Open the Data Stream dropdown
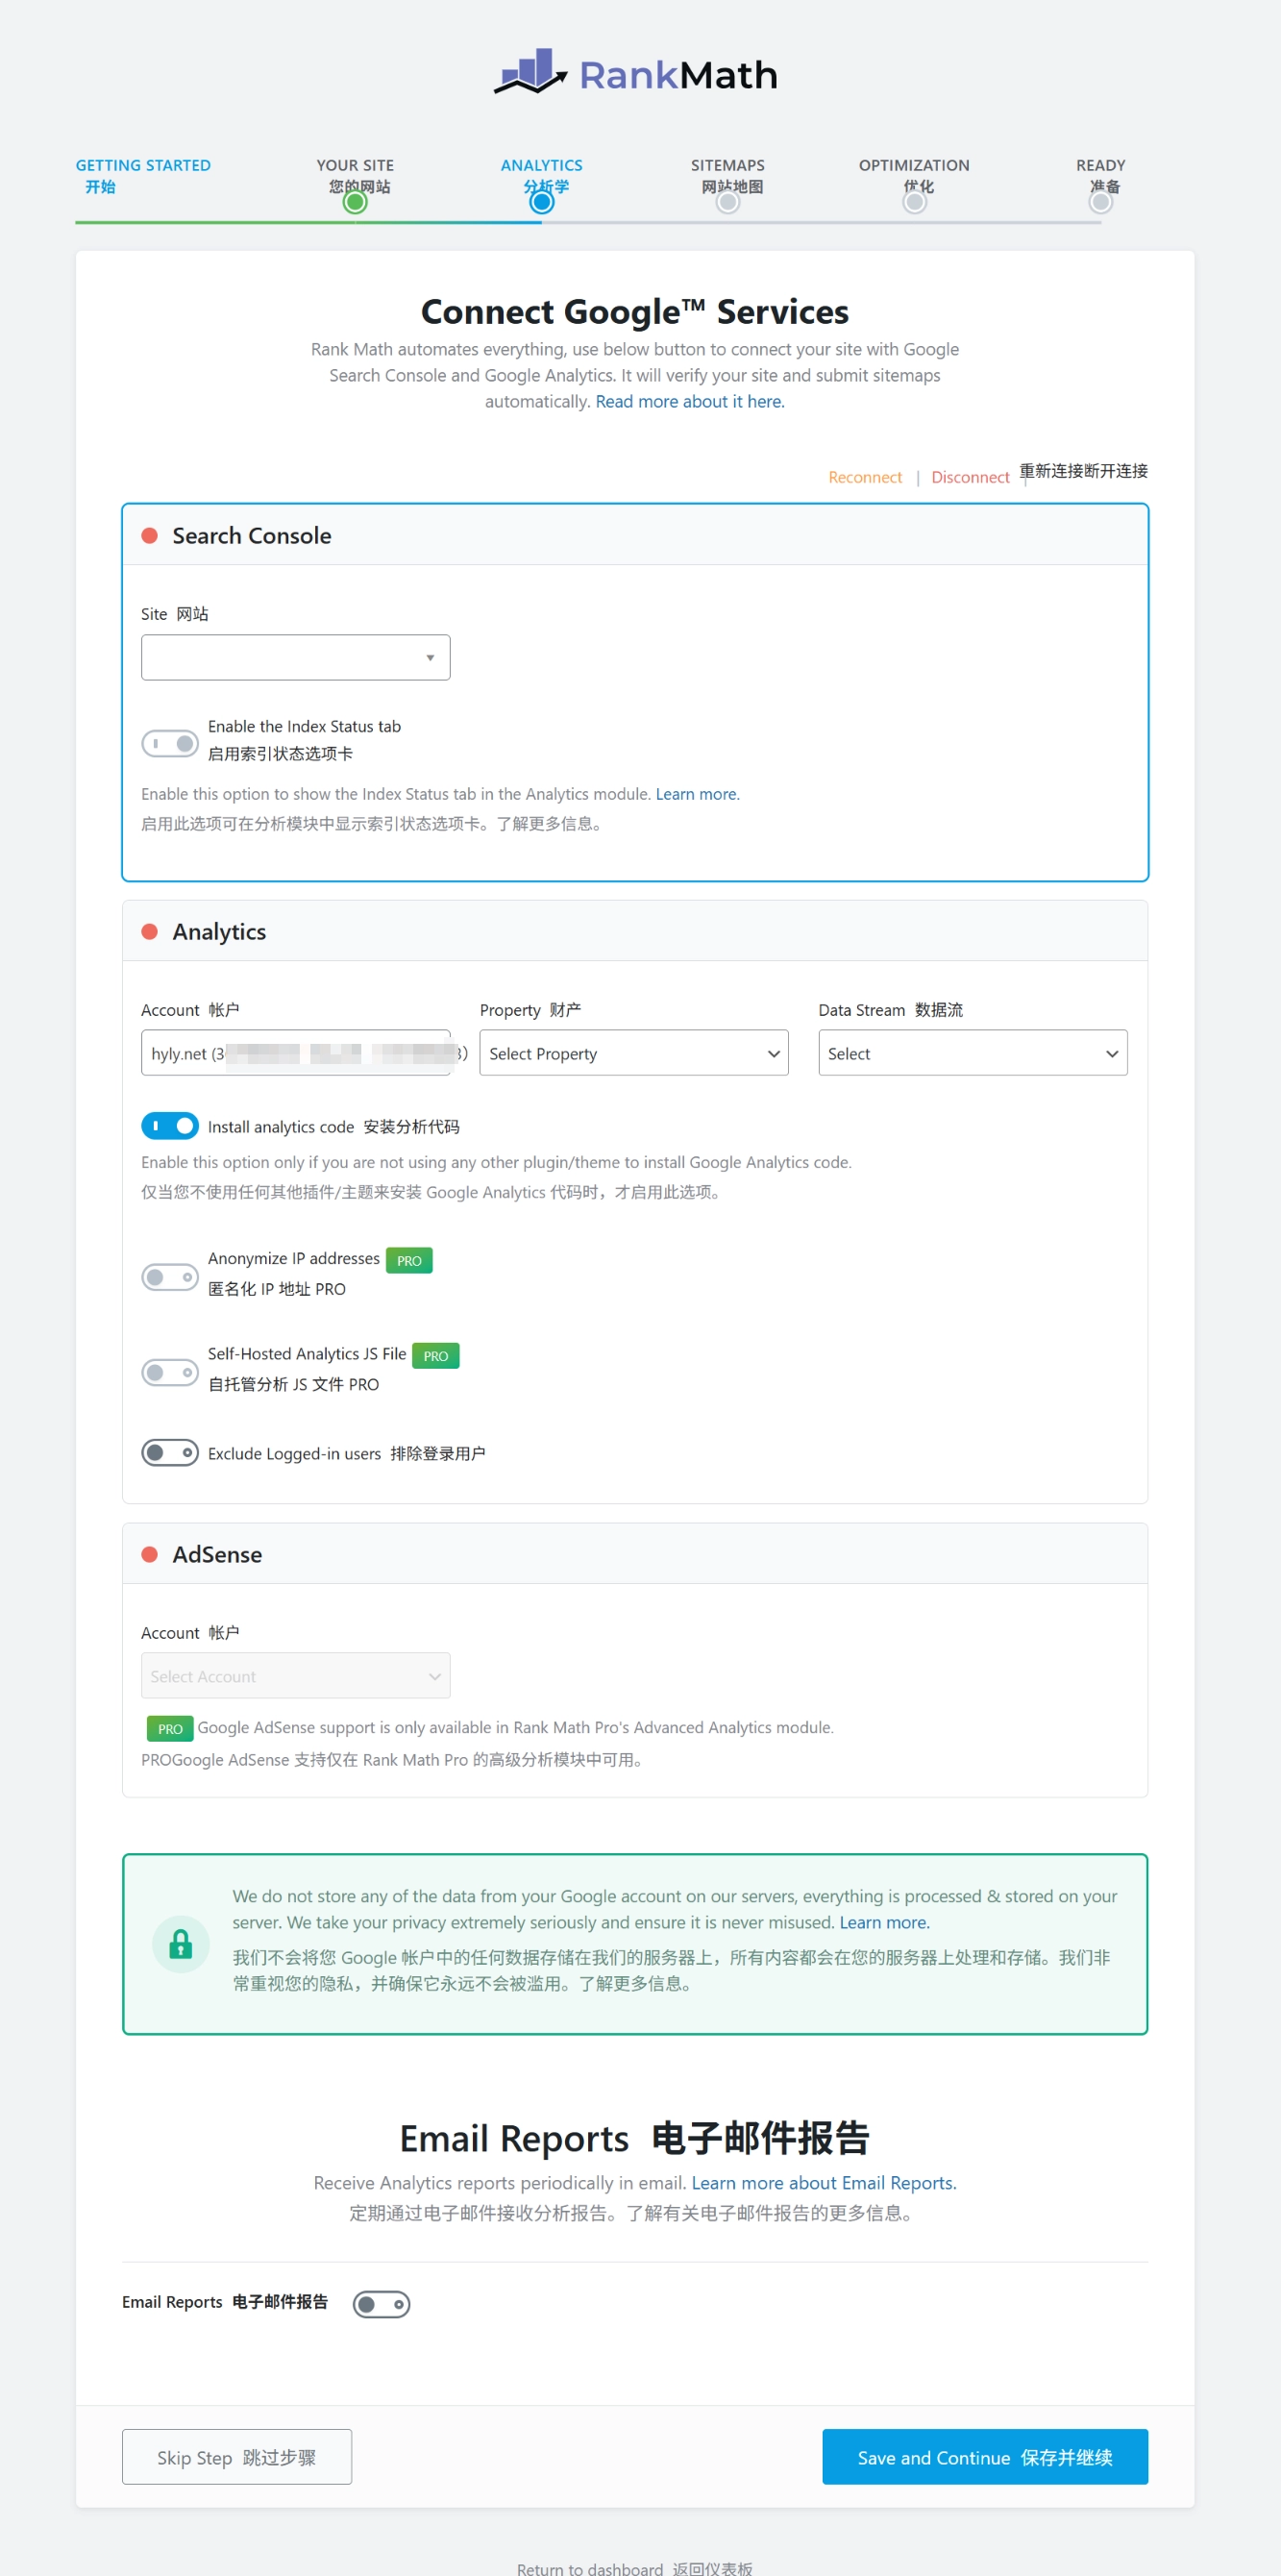 (973, 1053)
